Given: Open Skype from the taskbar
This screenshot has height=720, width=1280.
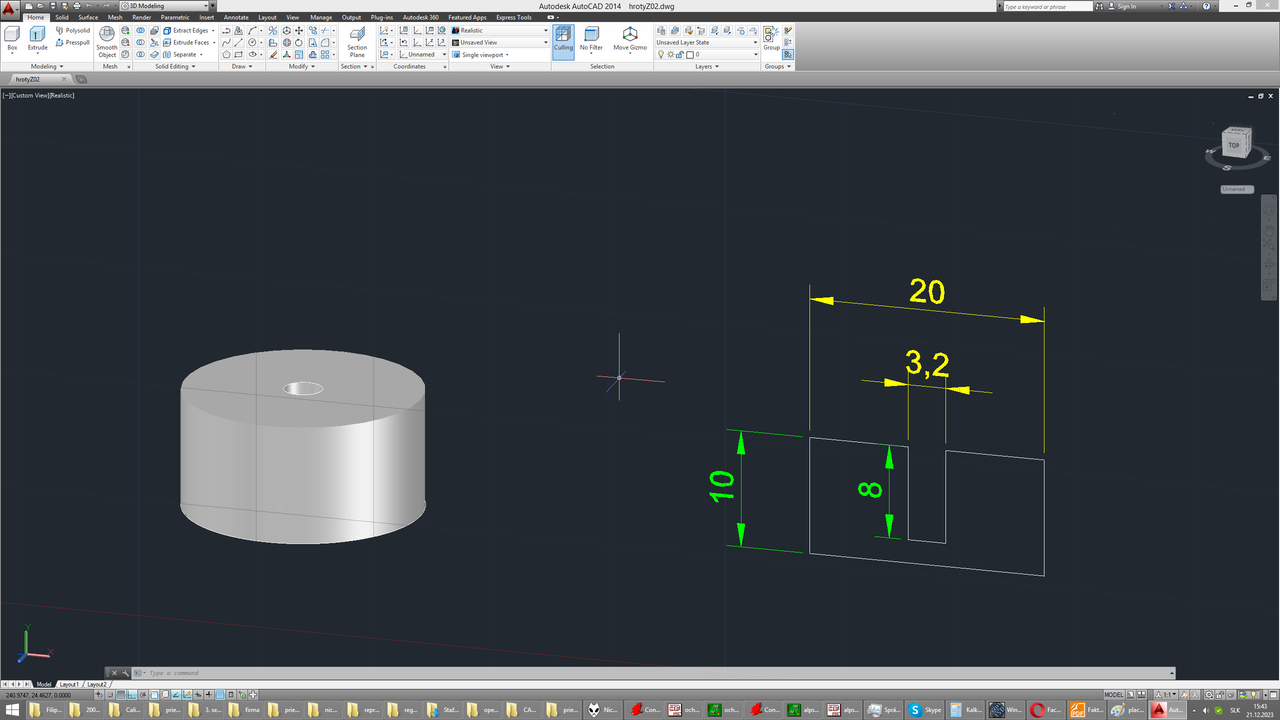Looking at the screenshot, I should (x=926, y=710).
